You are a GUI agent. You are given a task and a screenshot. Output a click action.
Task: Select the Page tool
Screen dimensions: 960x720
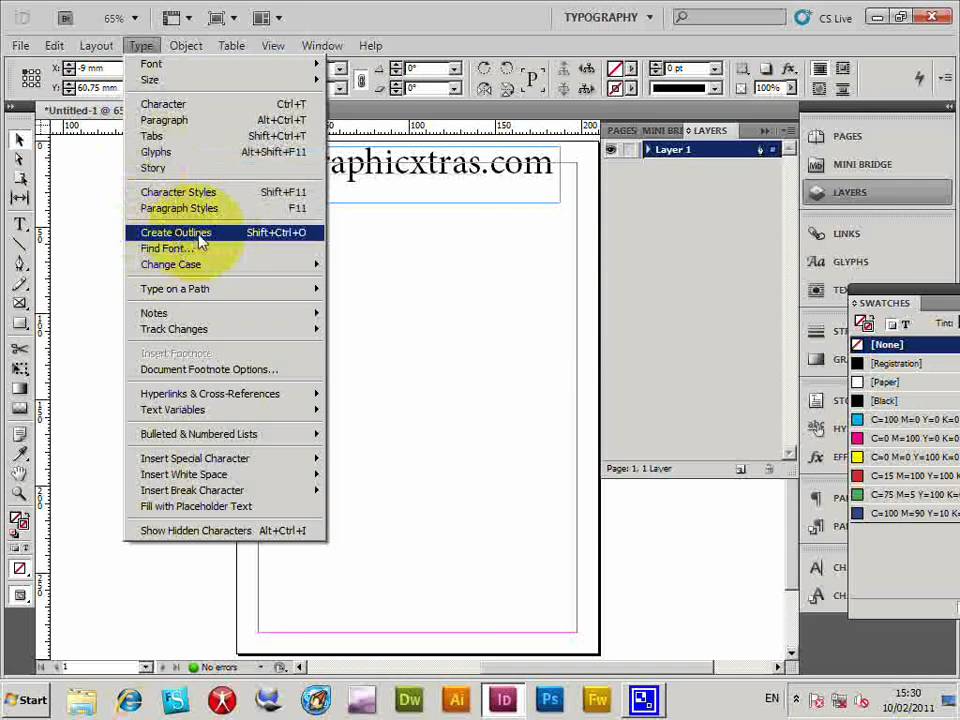click(x=19, y=178)
